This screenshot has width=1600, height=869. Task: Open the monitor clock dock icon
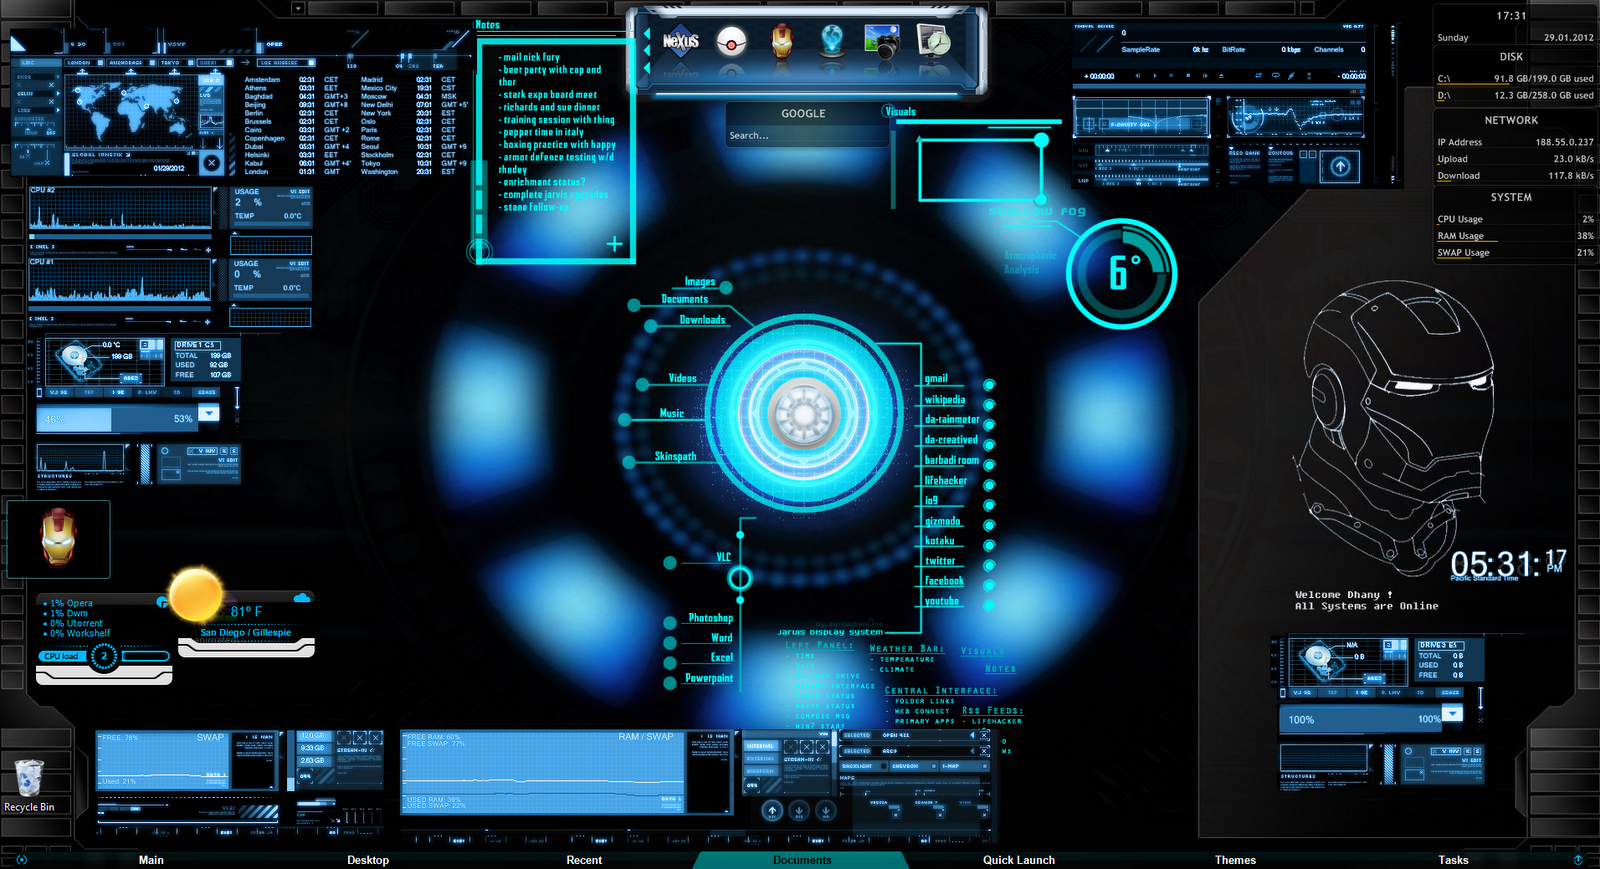[934, 41]
